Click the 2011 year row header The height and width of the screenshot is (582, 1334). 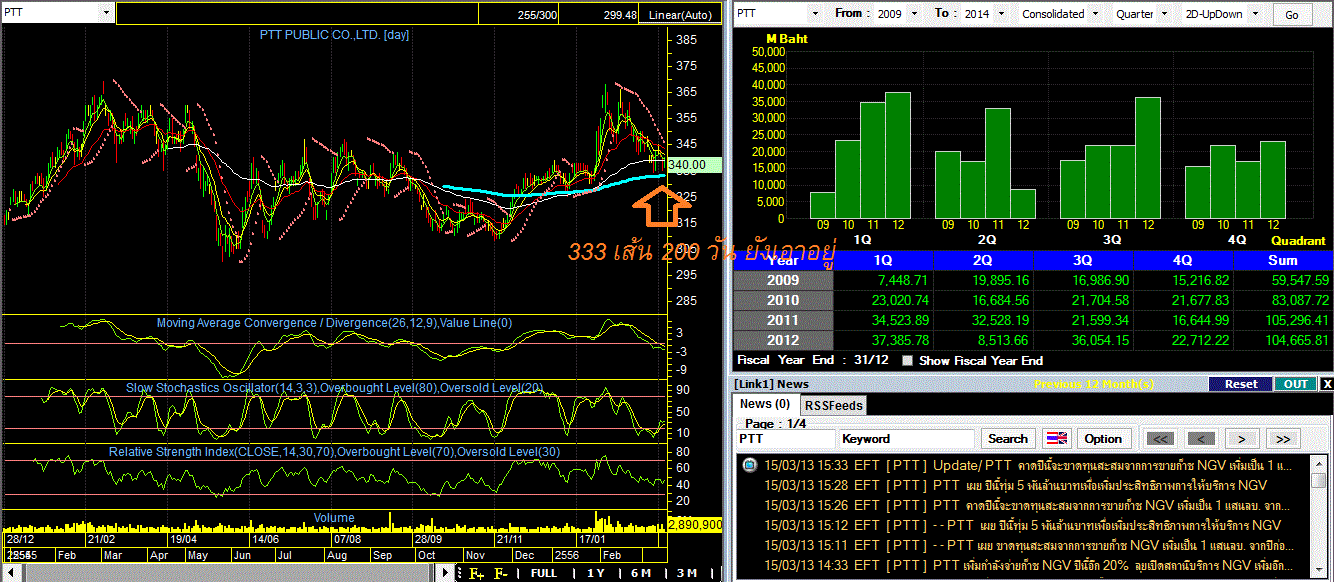(x=783, y=320)
